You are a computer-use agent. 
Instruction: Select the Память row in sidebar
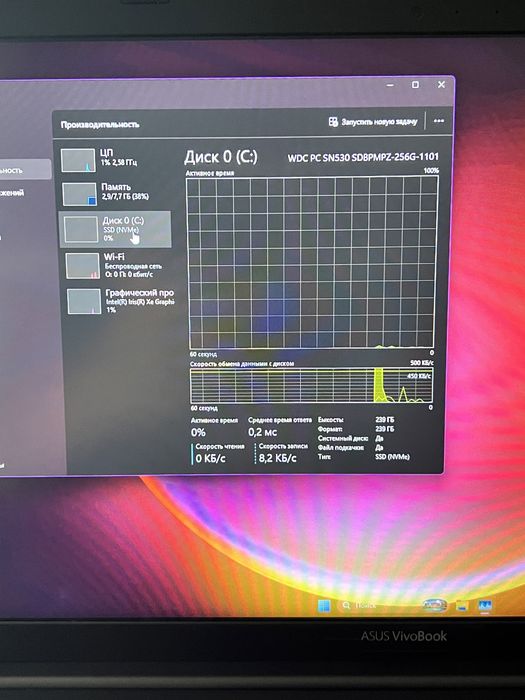coord(115,193)
